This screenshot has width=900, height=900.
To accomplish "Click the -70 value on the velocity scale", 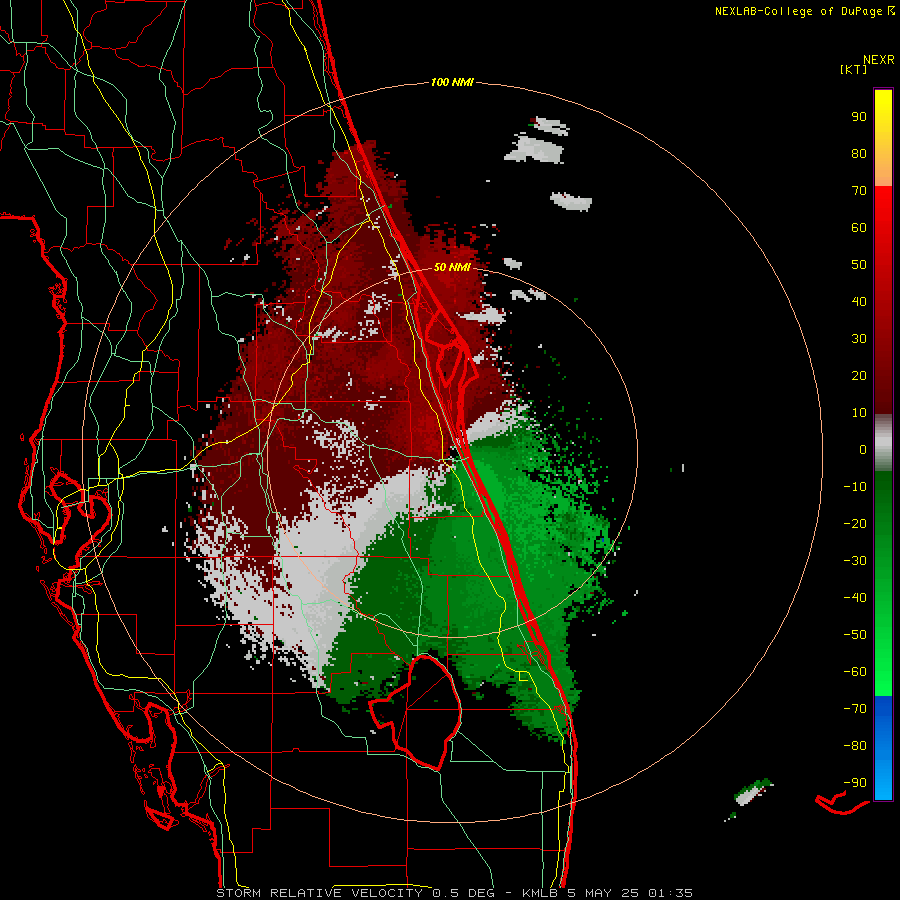I will tap(855, 709).
